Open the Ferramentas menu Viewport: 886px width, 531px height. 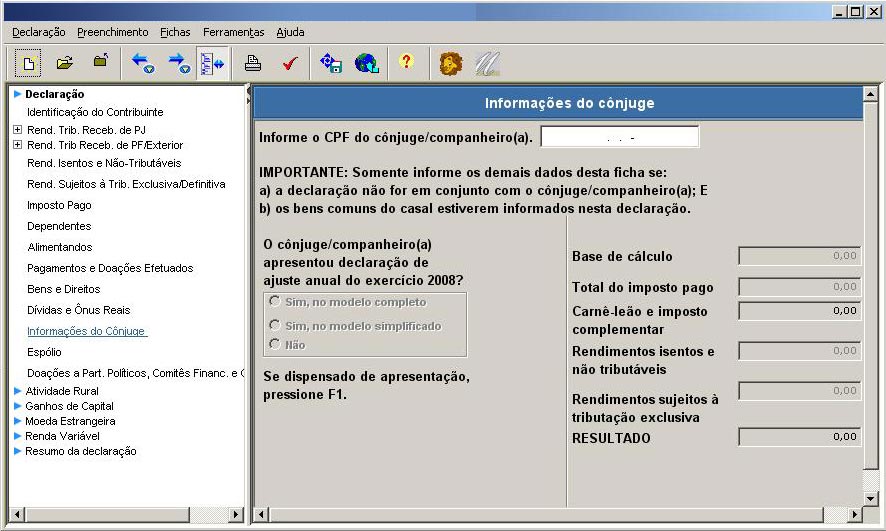(233, 32)
